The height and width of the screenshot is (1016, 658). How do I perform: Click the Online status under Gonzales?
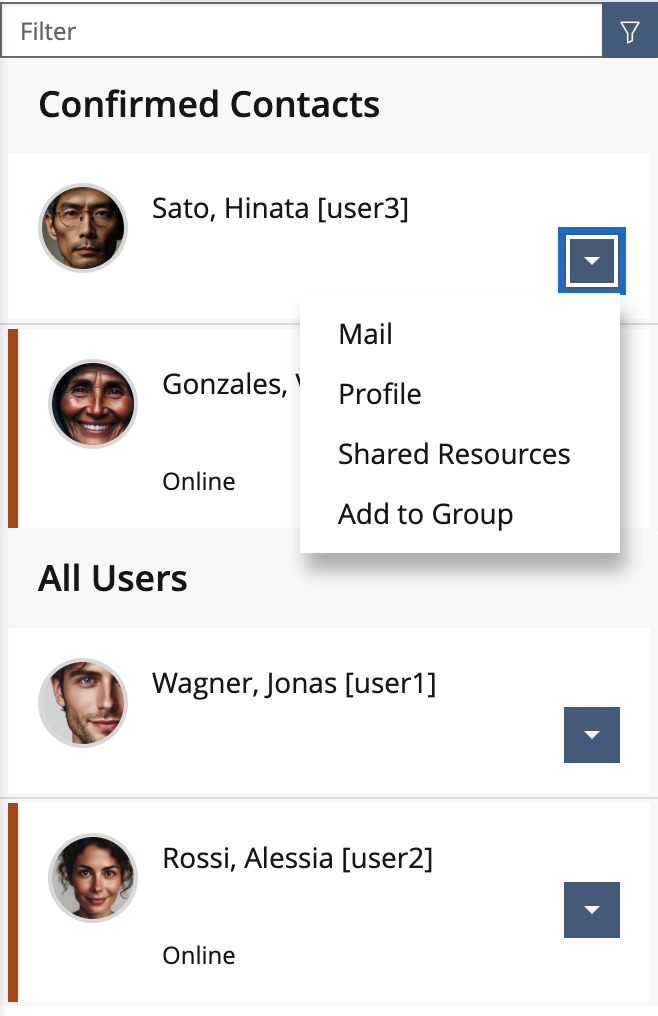[199, 482]
